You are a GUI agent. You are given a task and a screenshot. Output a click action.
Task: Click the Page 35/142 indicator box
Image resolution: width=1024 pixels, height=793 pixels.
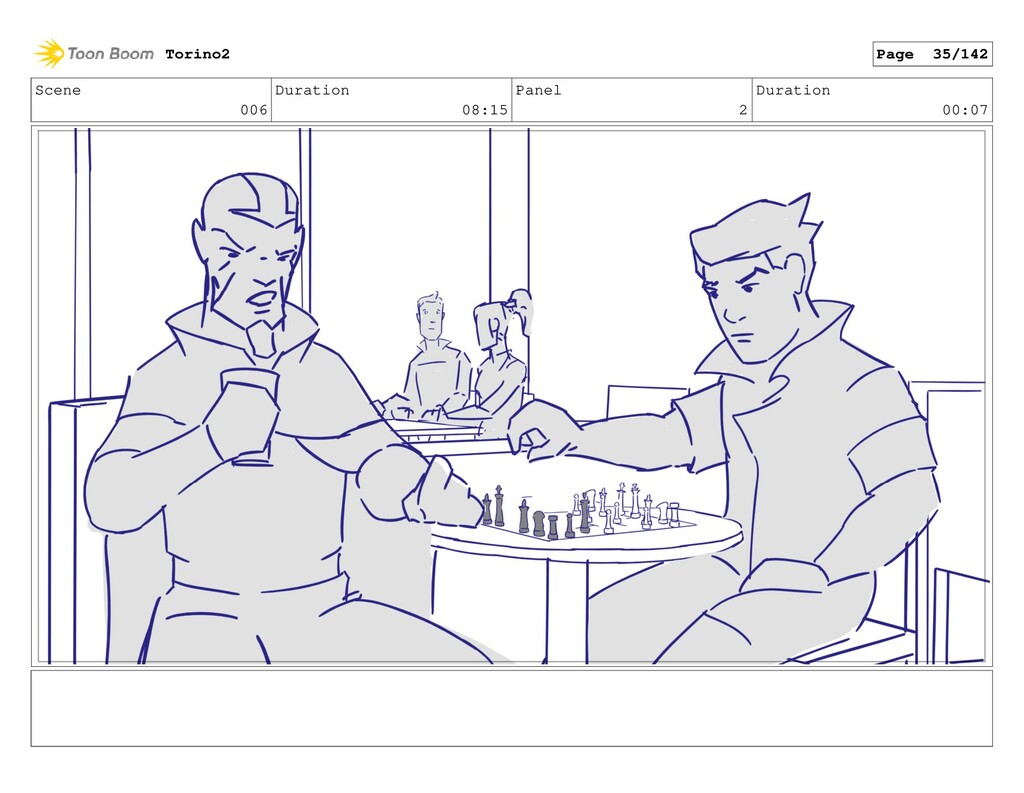point(932,54)
